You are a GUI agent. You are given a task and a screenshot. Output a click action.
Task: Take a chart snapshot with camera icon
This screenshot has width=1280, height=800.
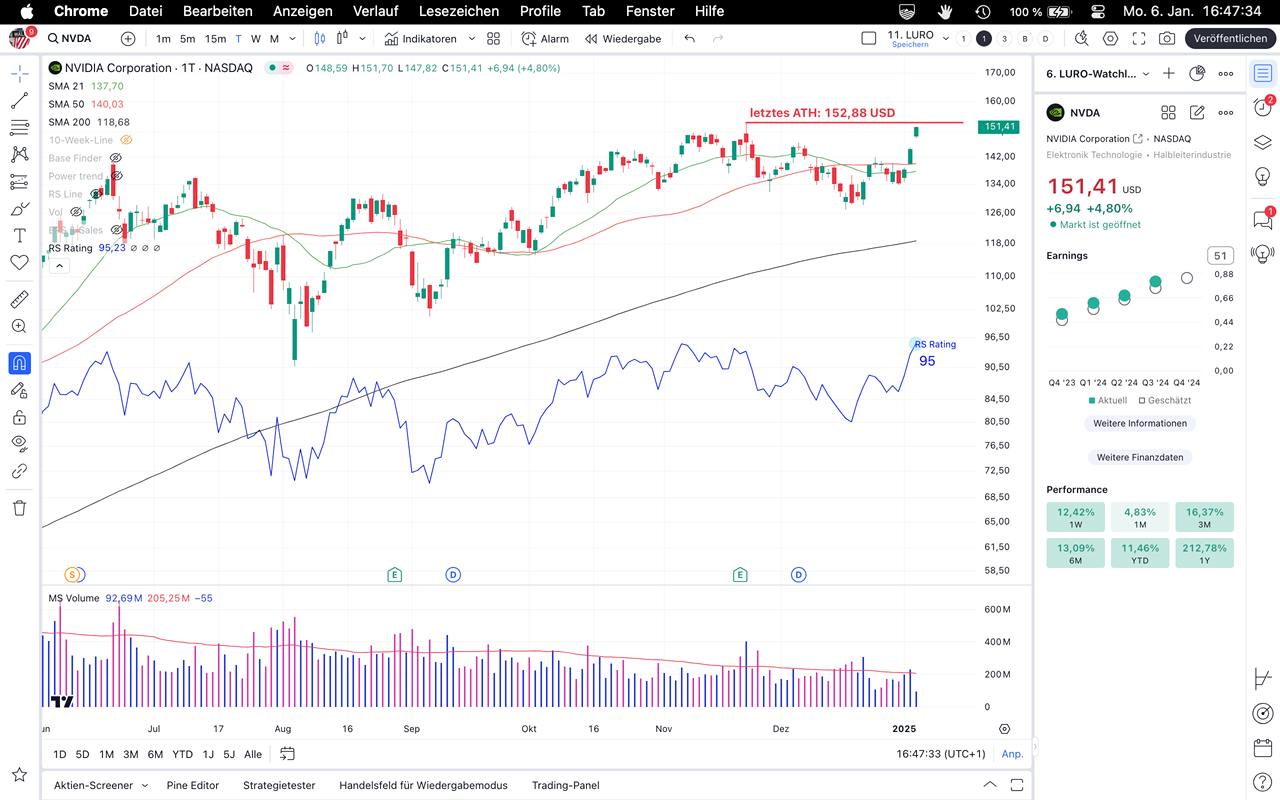[1167, 39]
